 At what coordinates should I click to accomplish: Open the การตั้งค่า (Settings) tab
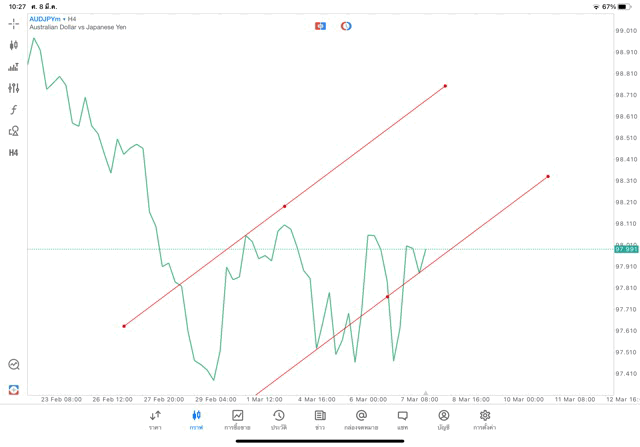485,419
